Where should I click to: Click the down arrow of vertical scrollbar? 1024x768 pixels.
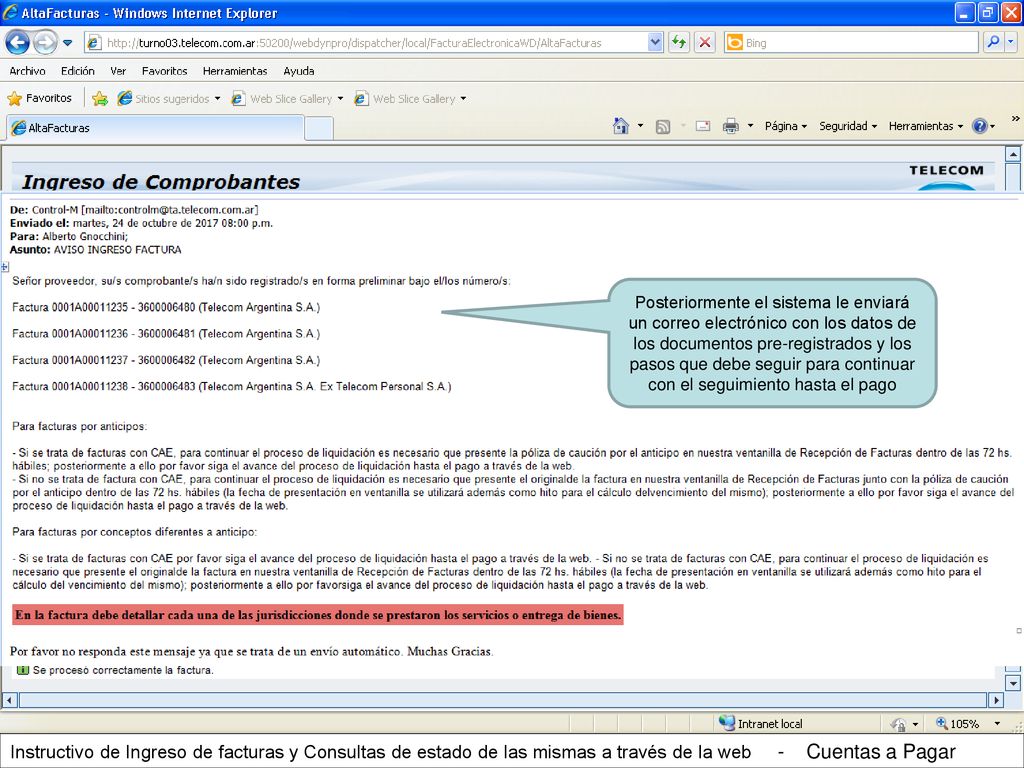click(1012, 684)
